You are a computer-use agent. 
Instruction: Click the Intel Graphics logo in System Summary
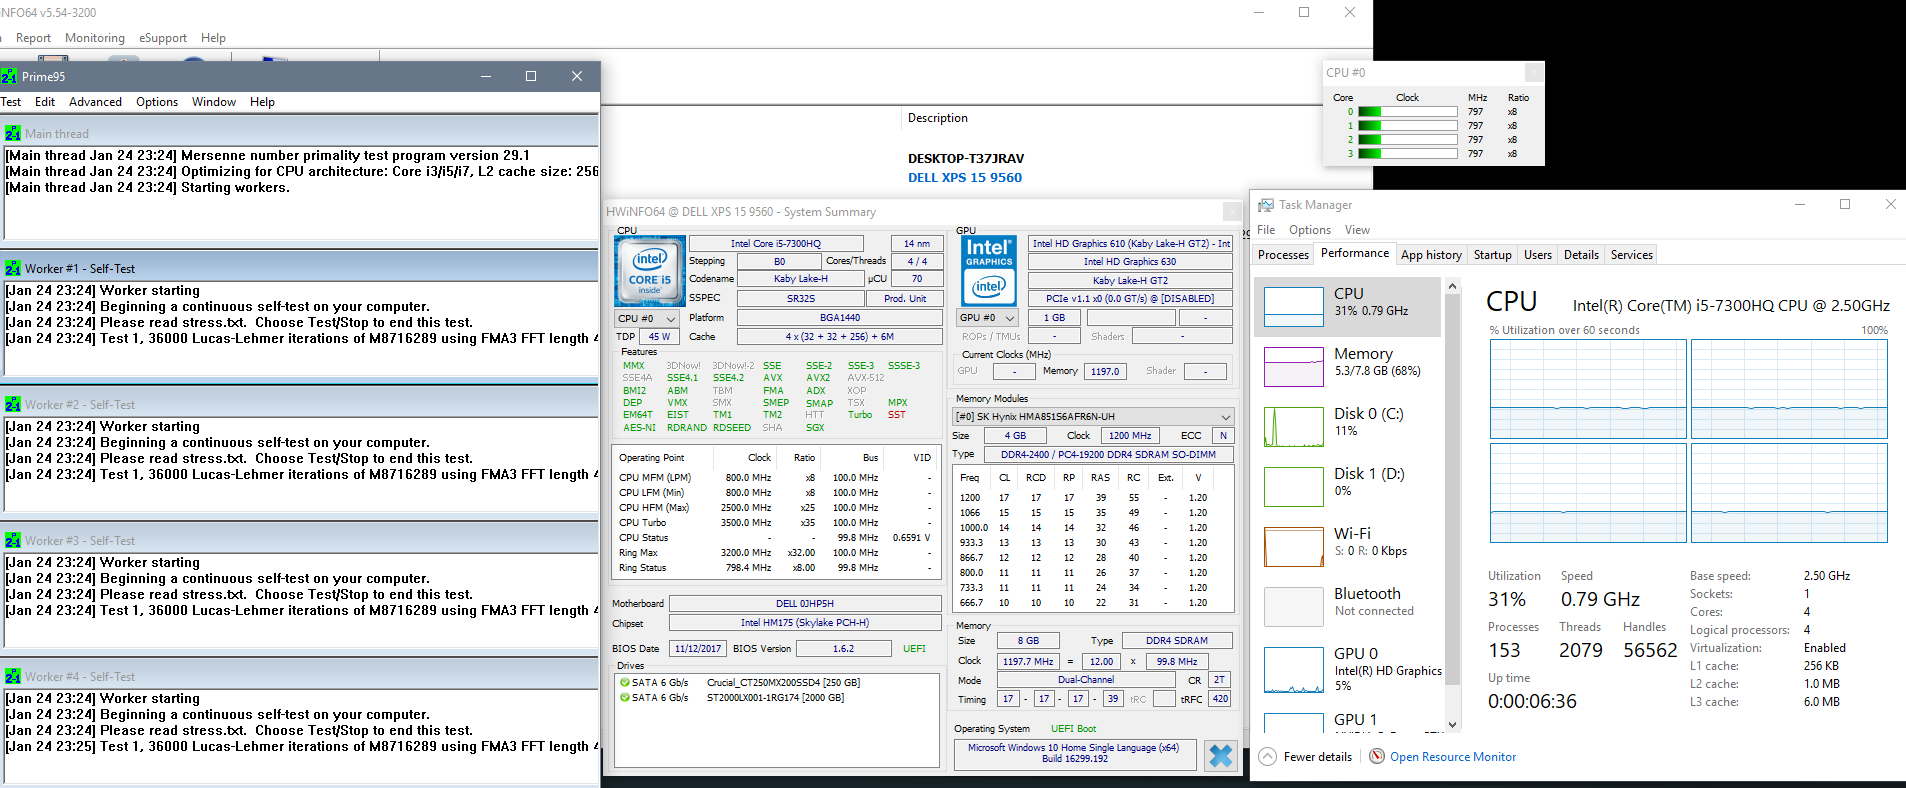pyautogui.click(x=989, y=271)
